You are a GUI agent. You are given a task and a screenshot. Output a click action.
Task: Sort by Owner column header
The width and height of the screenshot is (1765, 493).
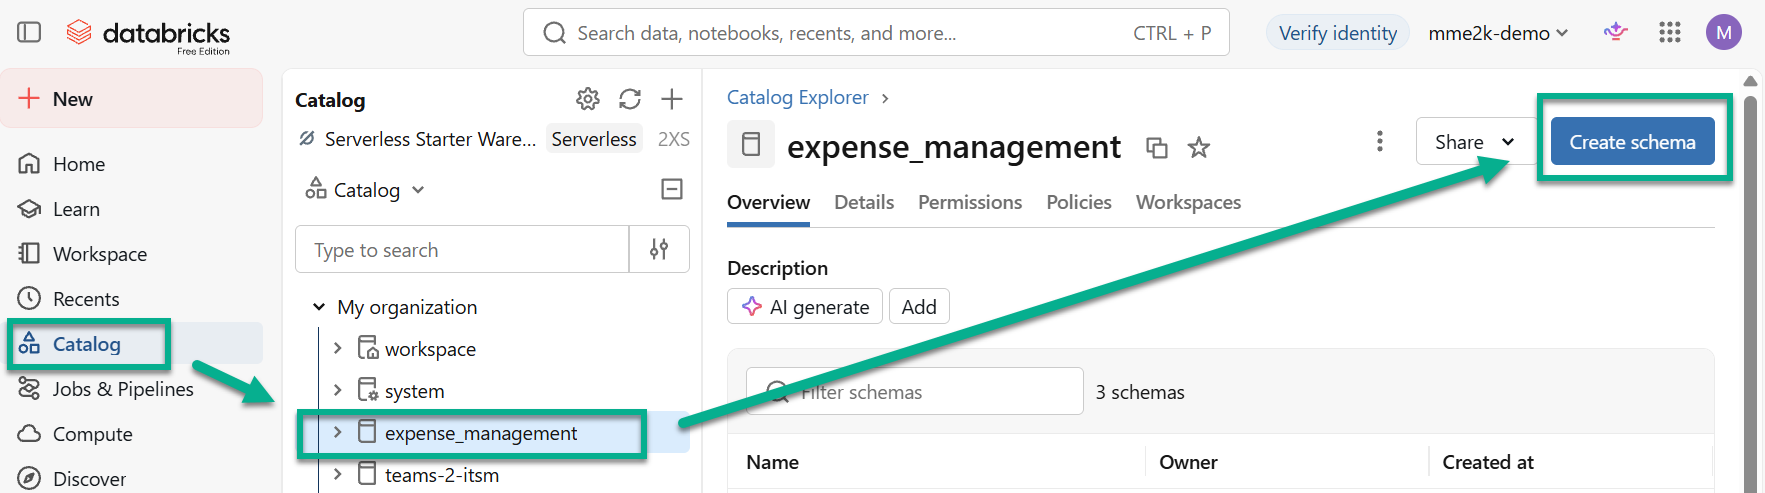pyautogui.click(x=1188, y=462)
